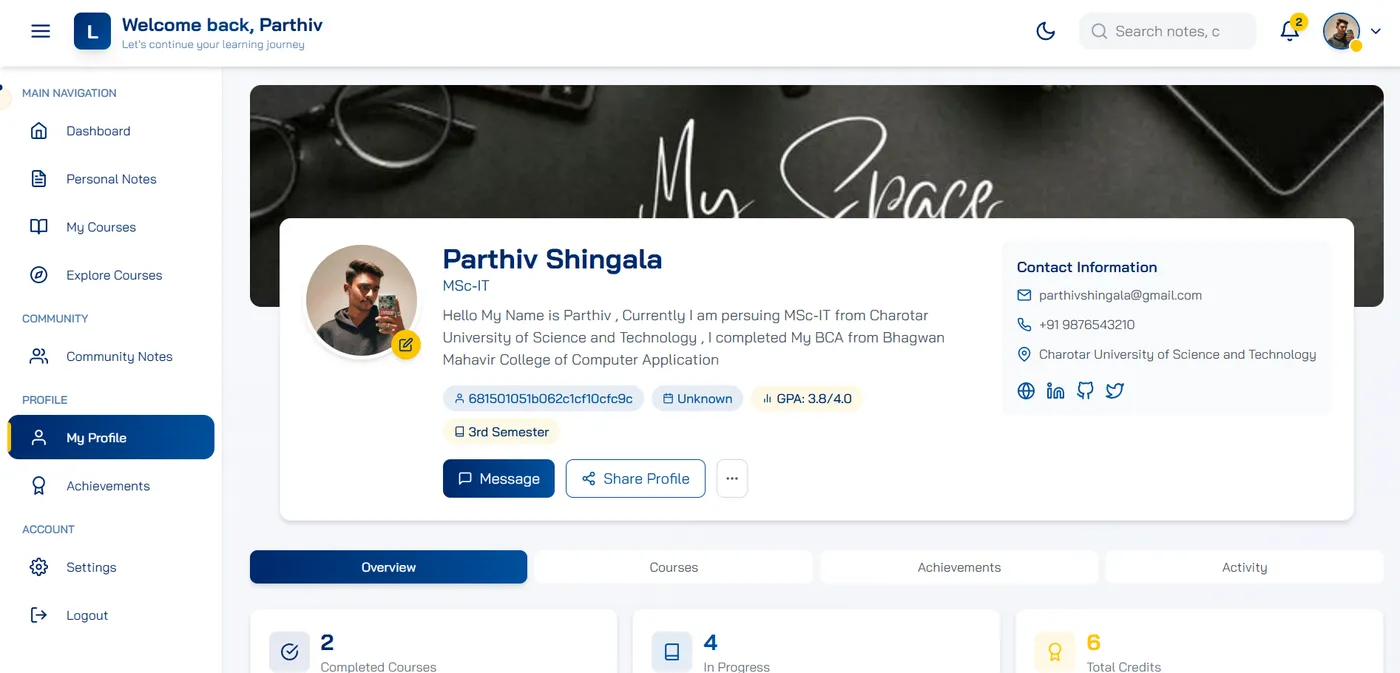
Task: Click the MSc-IT subtitle
Action: 466,285
